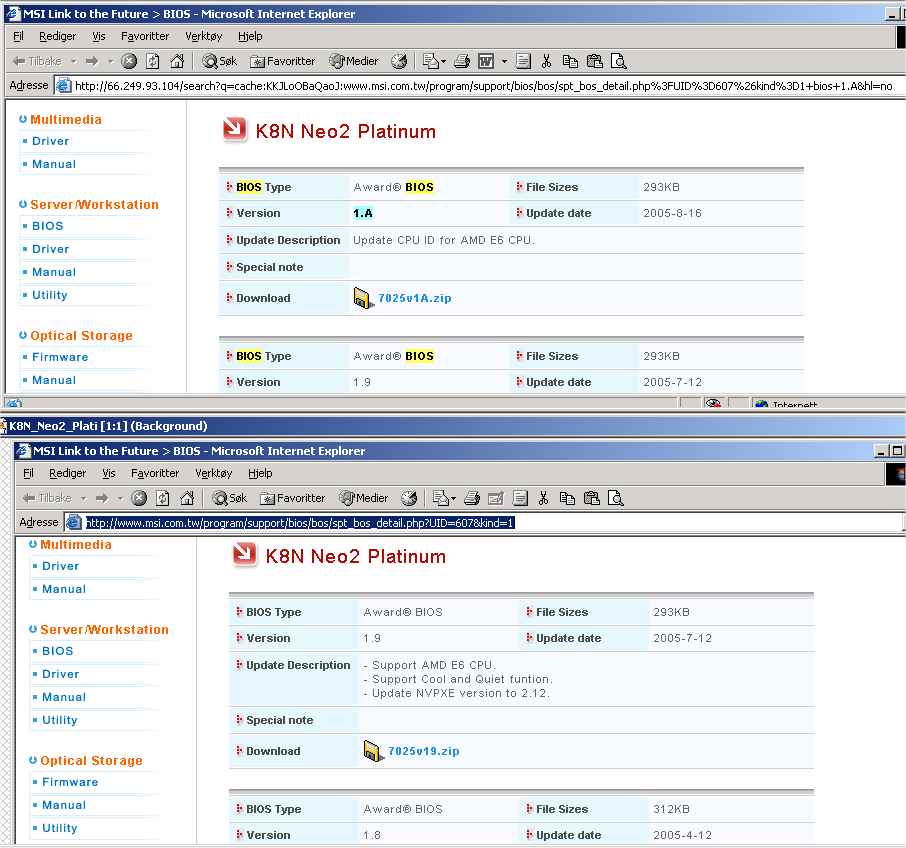Click update date 2005-4-12
Viewport: 906px width, 848px height.
click(682, 835)
